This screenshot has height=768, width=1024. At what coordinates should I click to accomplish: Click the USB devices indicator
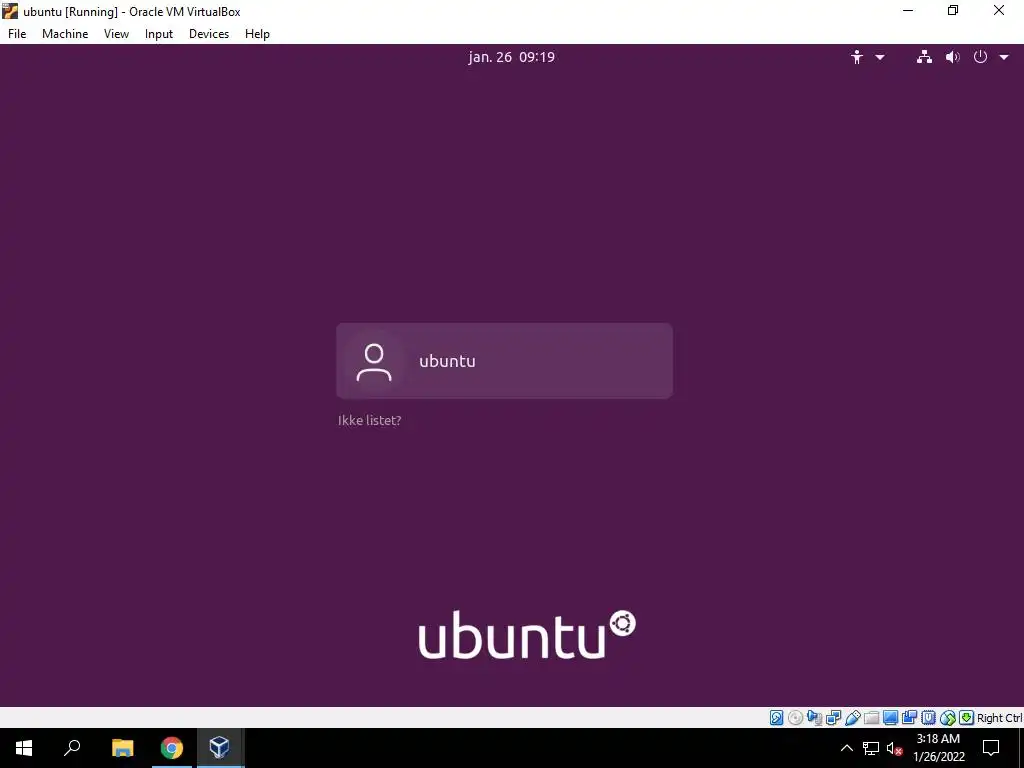(853, 718)
